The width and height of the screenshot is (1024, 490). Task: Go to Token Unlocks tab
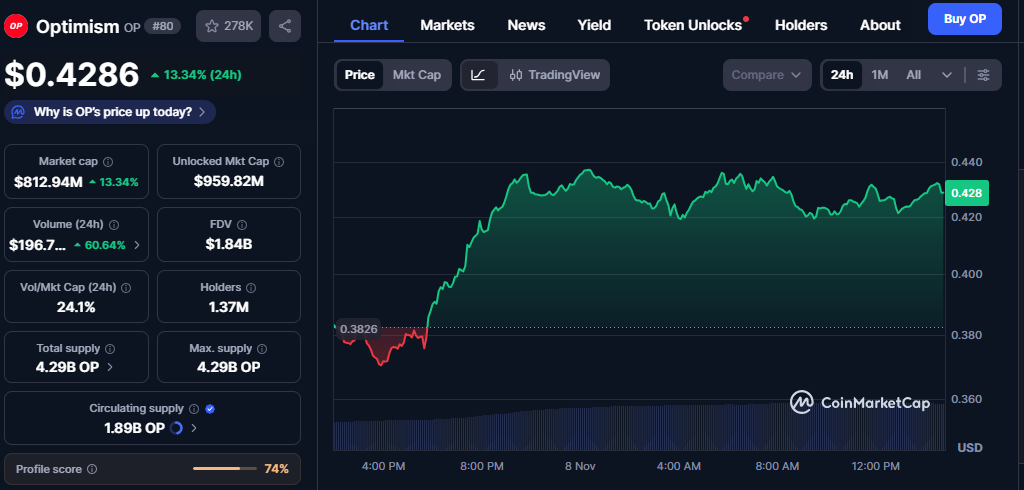tap(693, 25)
